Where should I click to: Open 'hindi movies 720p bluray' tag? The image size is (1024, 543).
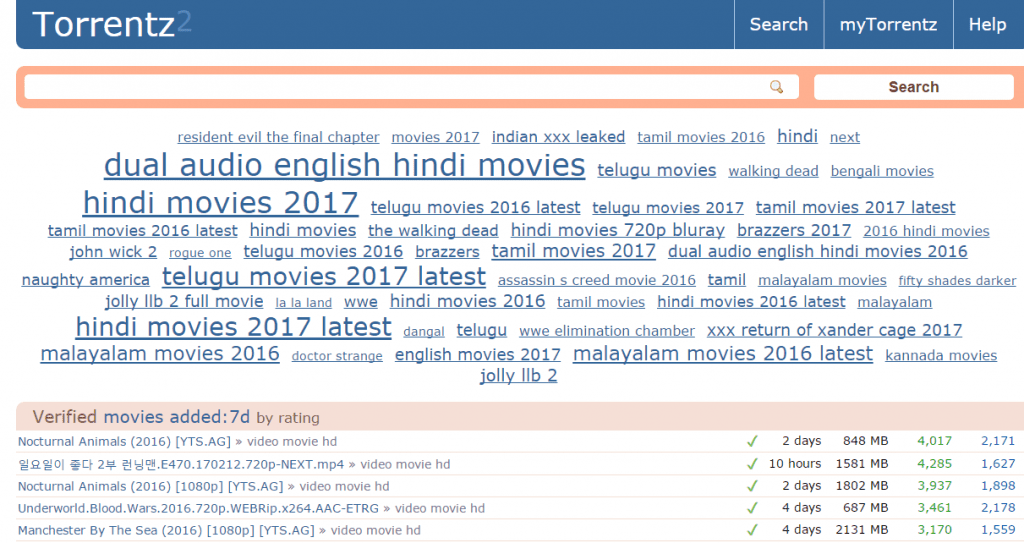click(x=618, y=230)
